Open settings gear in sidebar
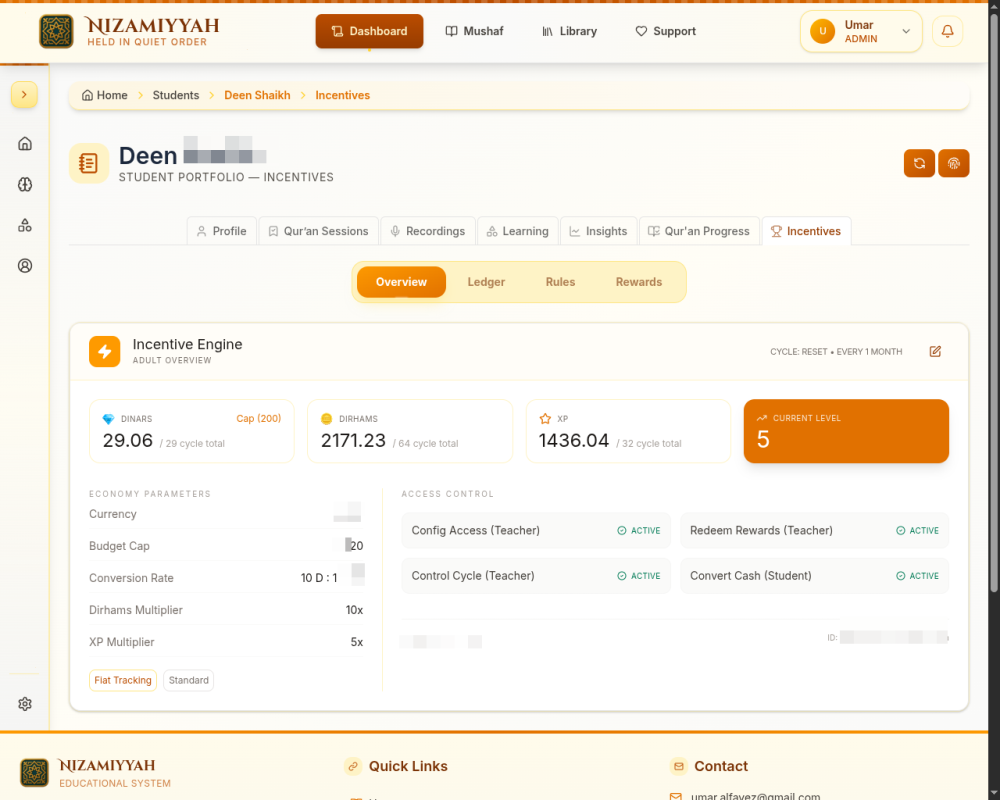Image resolution: width=1000 pixels, height=800 pixels. click(x=25, y=704)
